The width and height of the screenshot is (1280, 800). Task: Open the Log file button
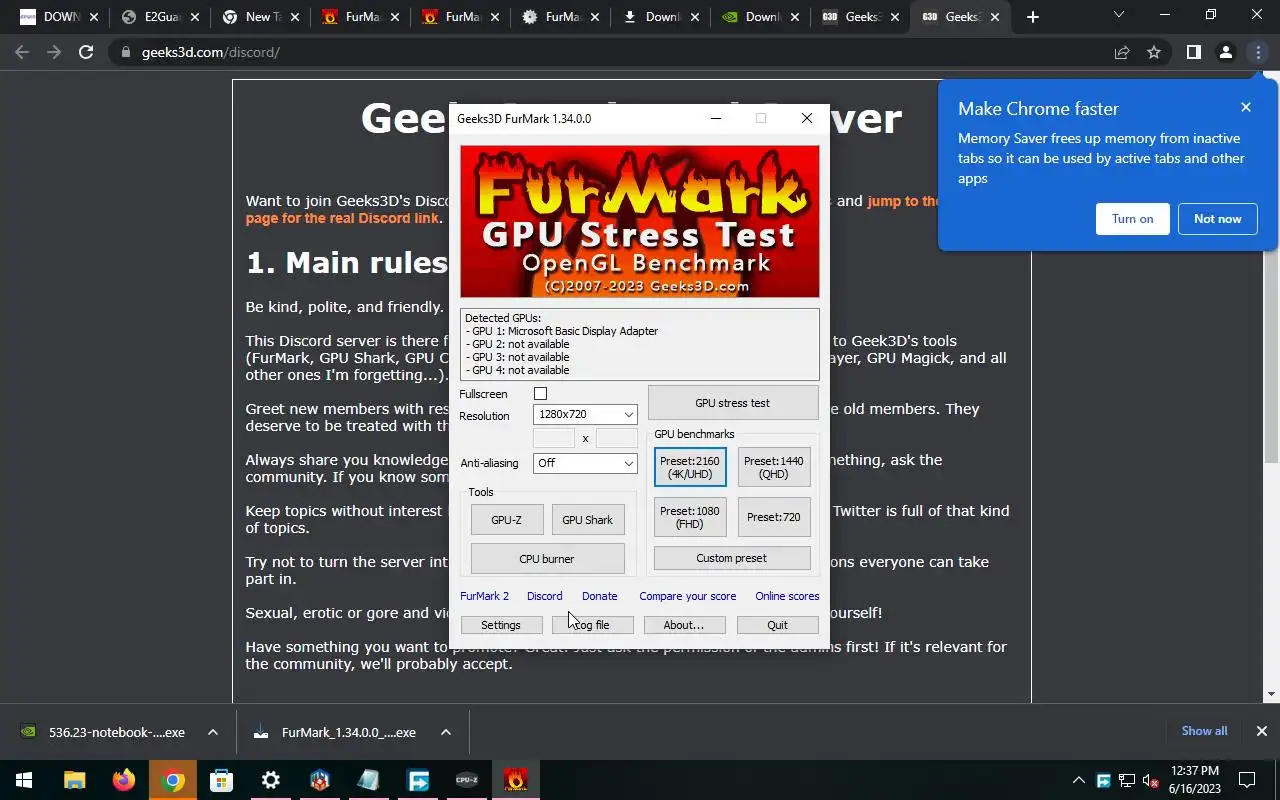(593, 625)
